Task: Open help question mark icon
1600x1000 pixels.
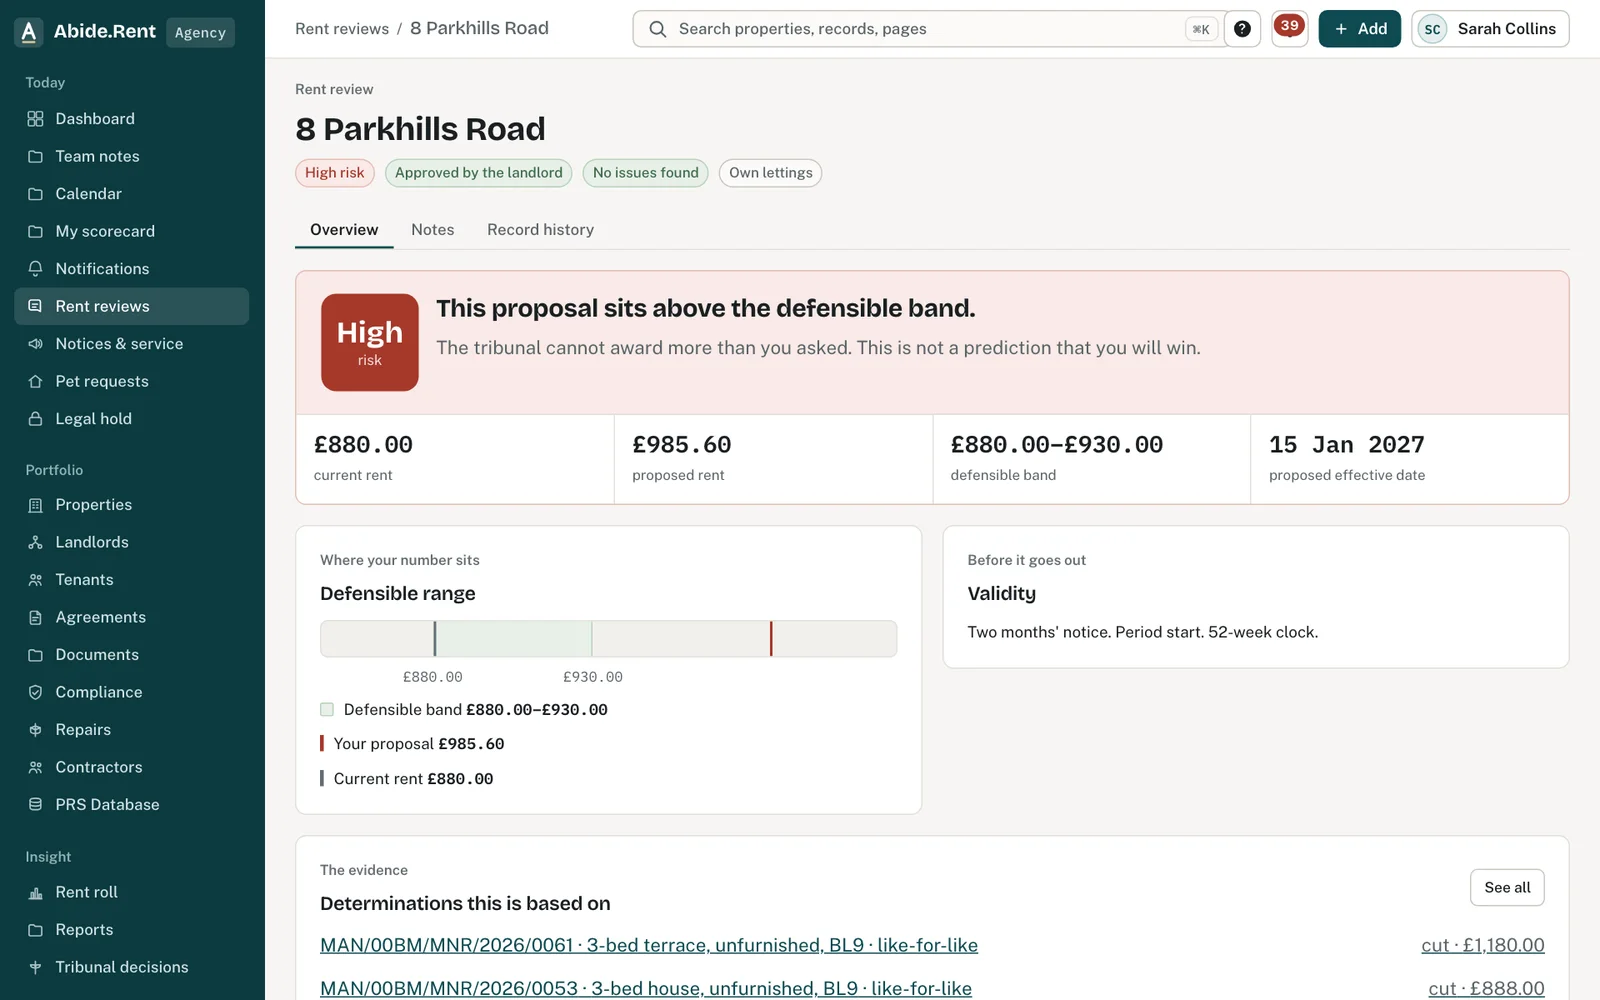Action: pos(1242,29)
